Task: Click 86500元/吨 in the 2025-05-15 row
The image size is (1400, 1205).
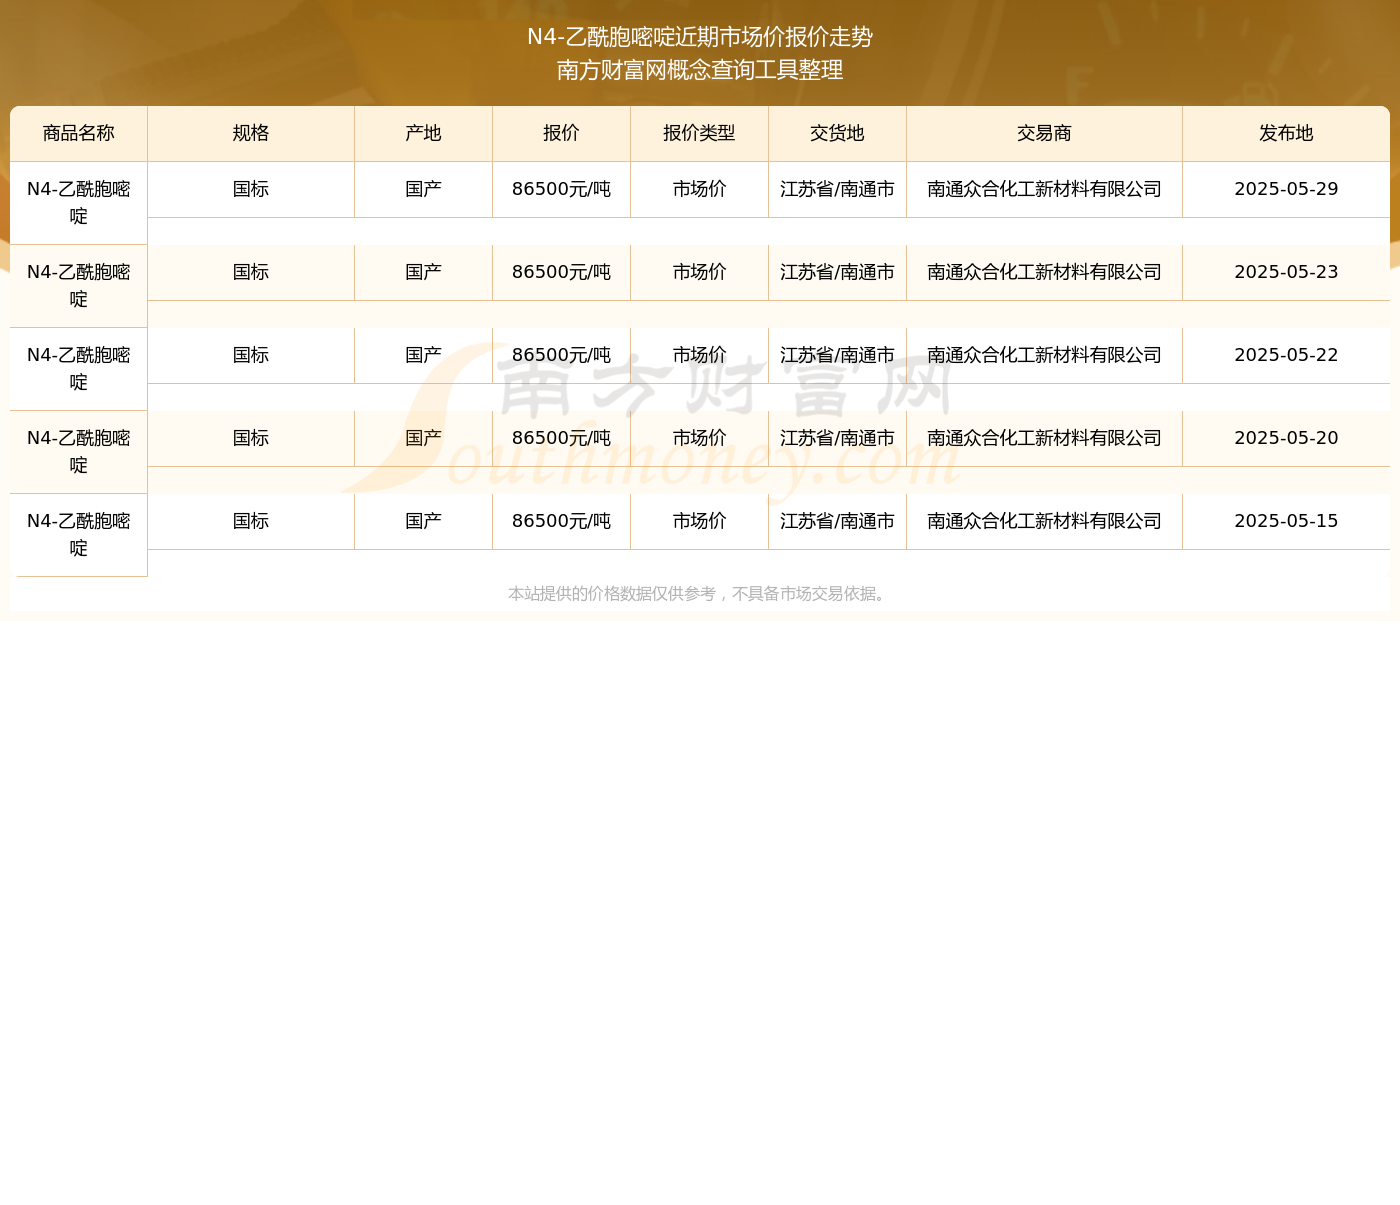Action: point(562,521)
